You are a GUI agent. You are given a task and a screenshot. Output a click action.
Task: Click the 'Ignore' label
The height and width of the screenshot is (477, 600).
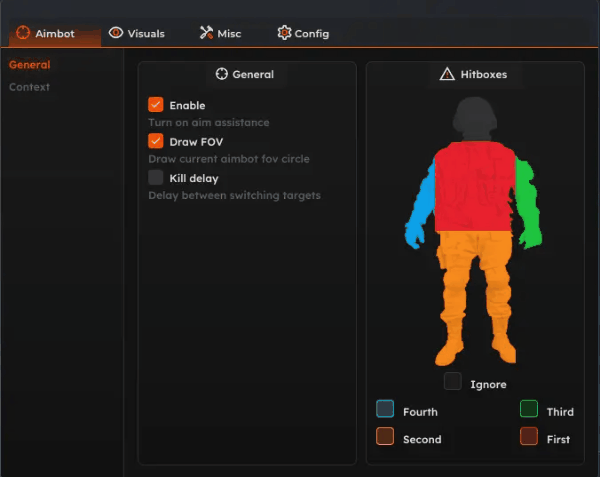[488, 384]
